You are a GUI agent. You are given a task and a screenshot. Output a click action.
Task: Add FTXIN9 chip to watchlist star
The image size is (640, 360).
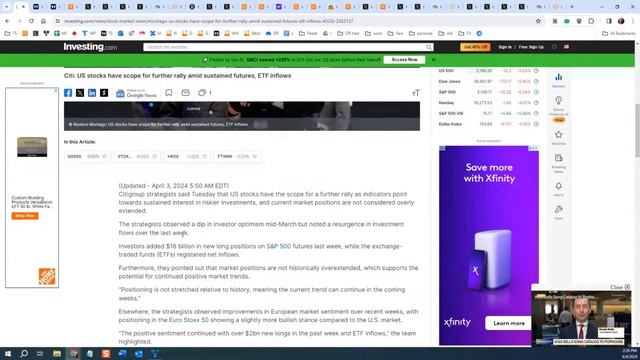(255, 156)
